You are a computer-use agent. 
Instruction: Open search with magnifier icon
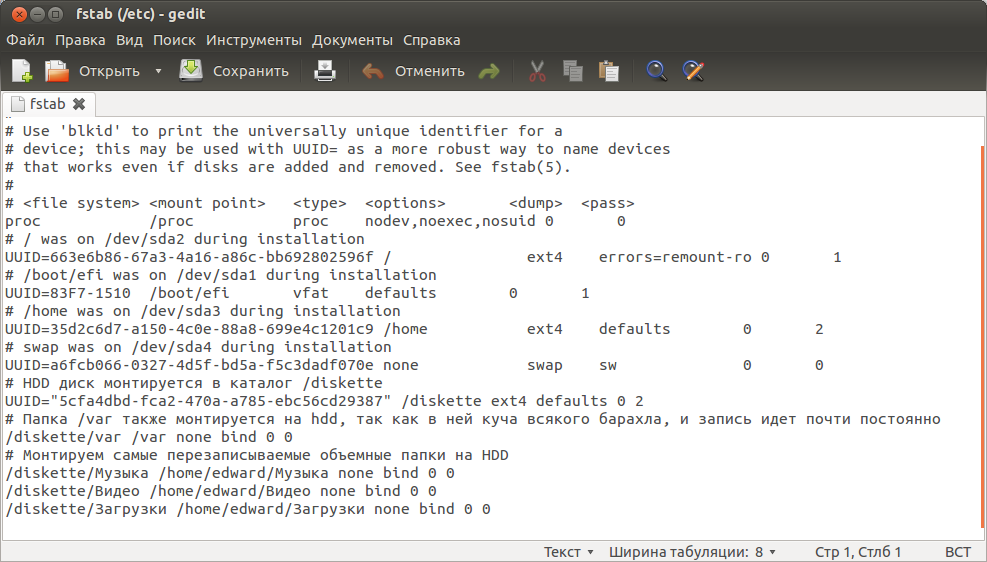pyautogui.click(x=657, y=71)
